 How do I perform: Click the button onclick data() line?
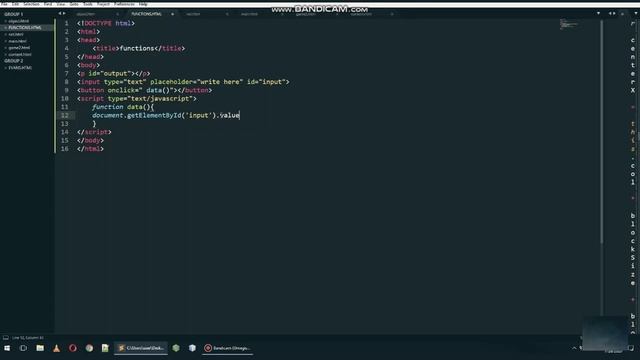tap(144, 90)
